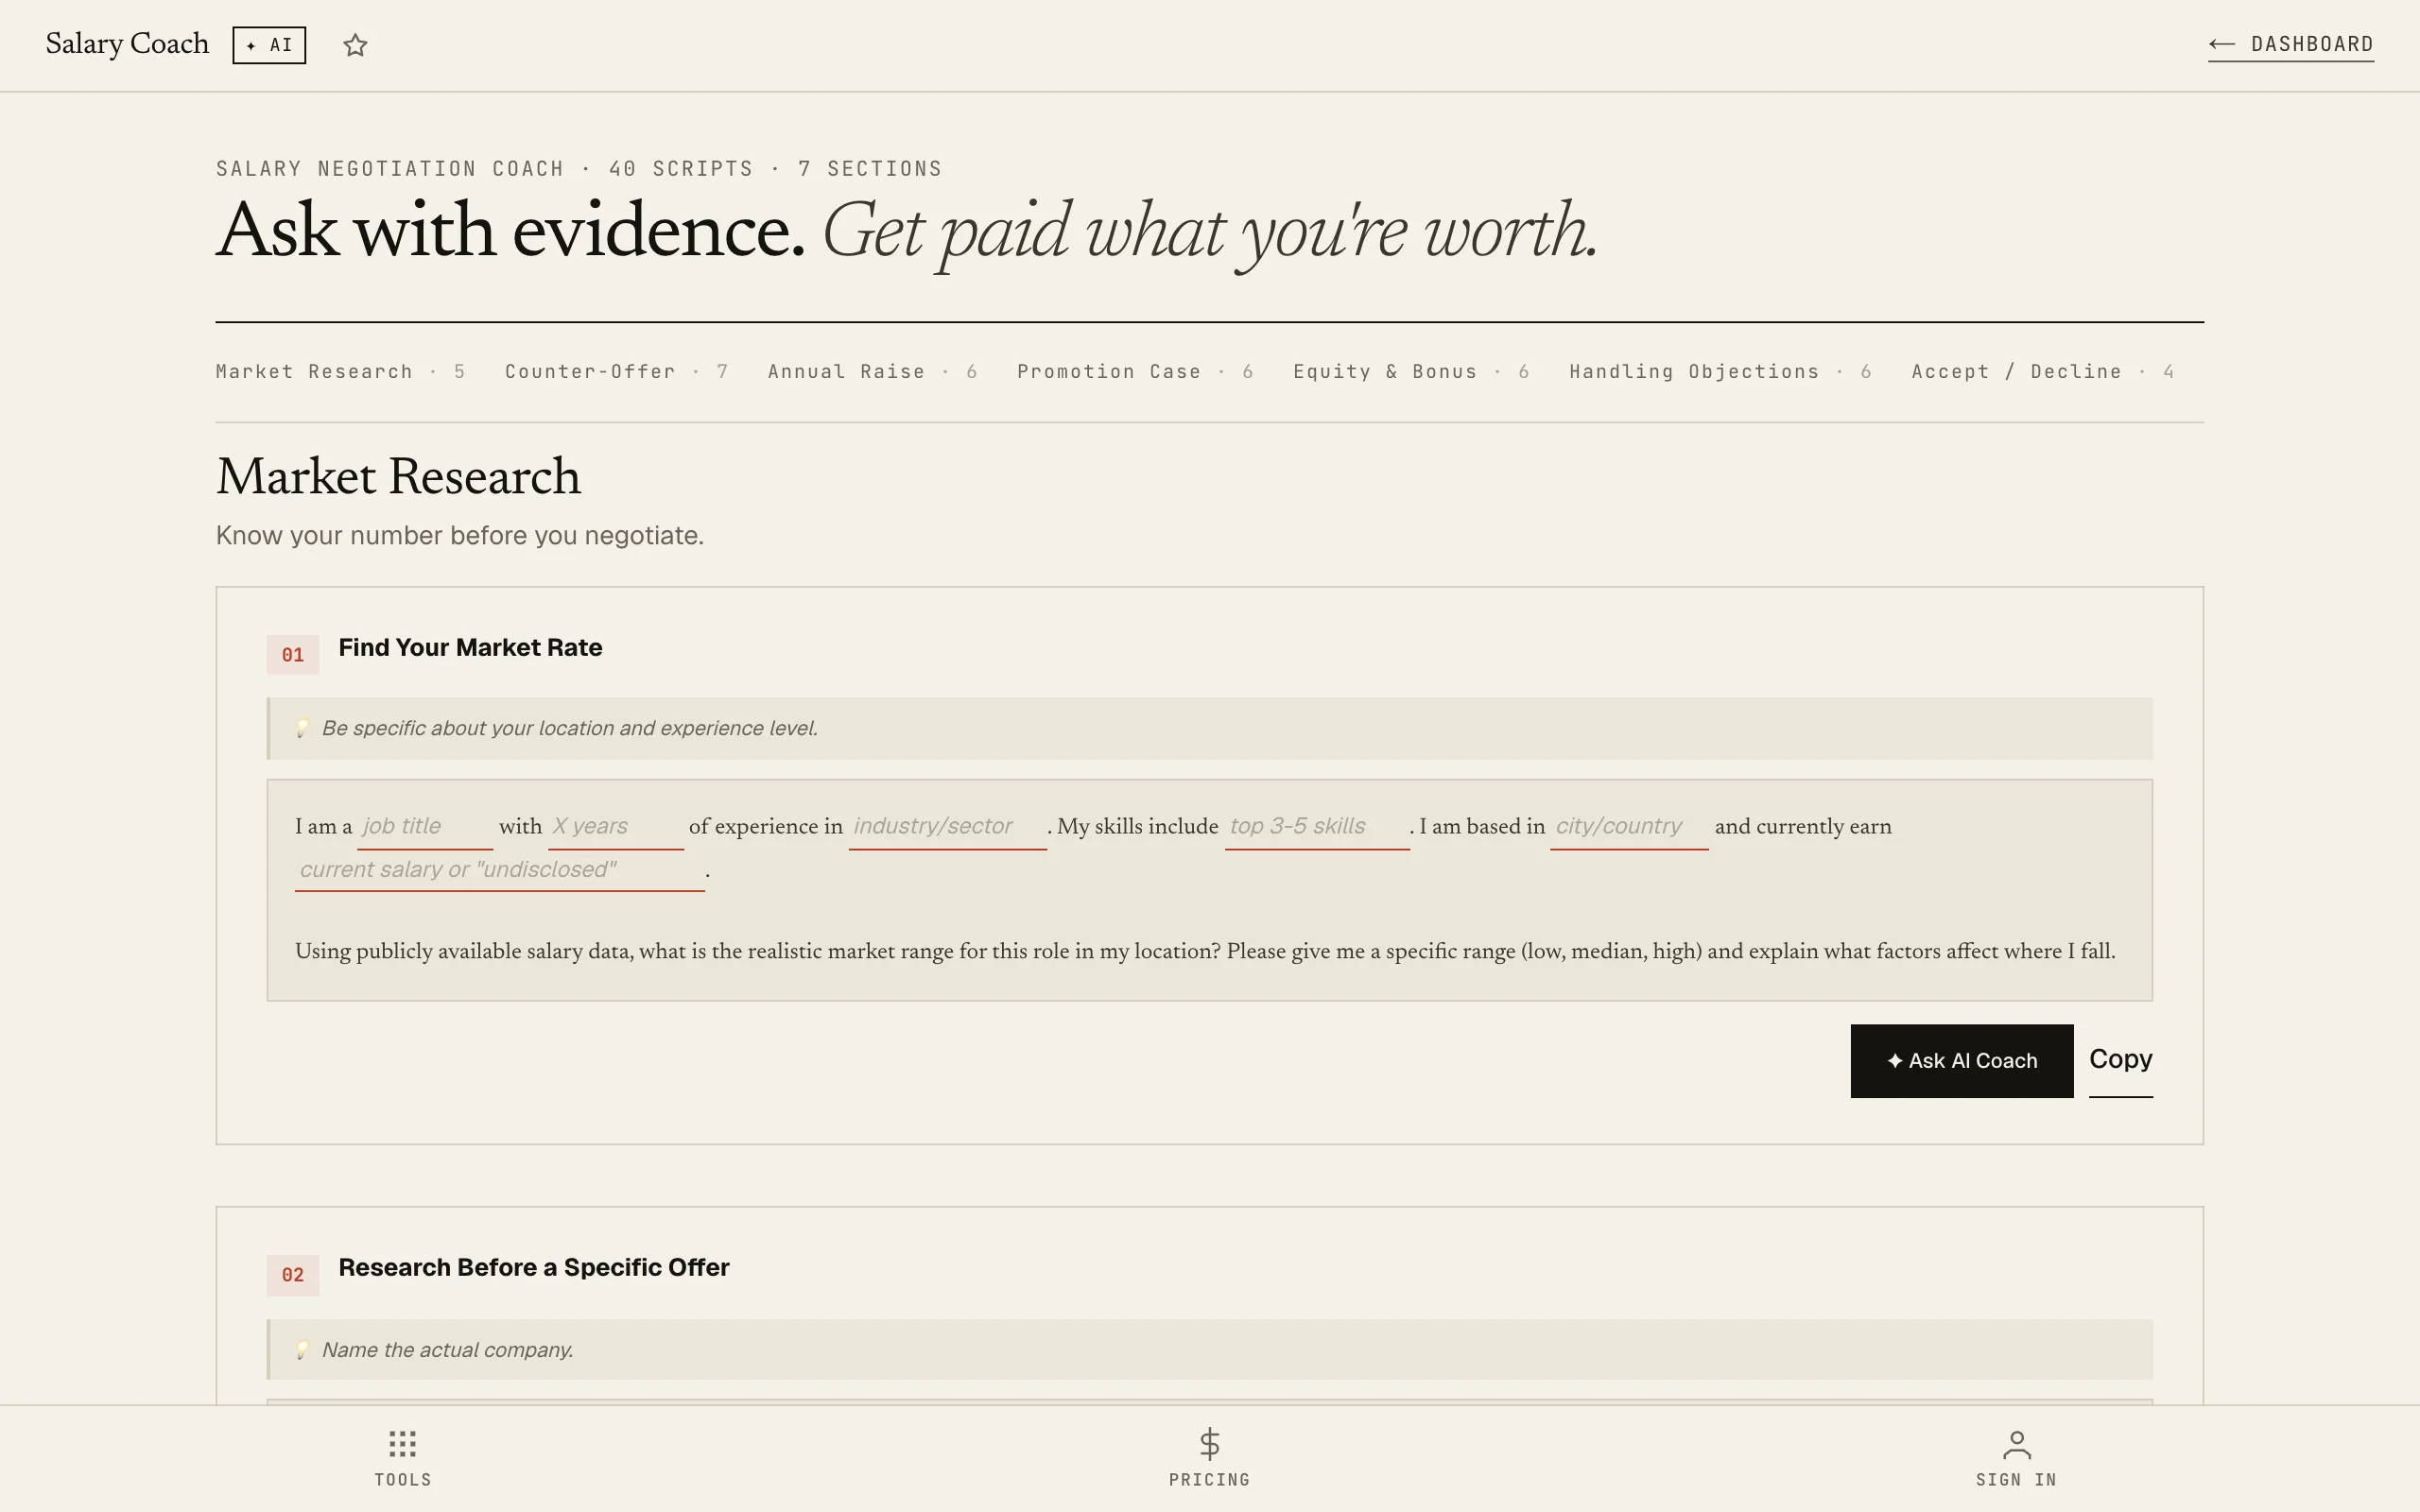Click the Sign In person icon
This screenshot has width=2420, height=1512.
coord(2016,1444)
